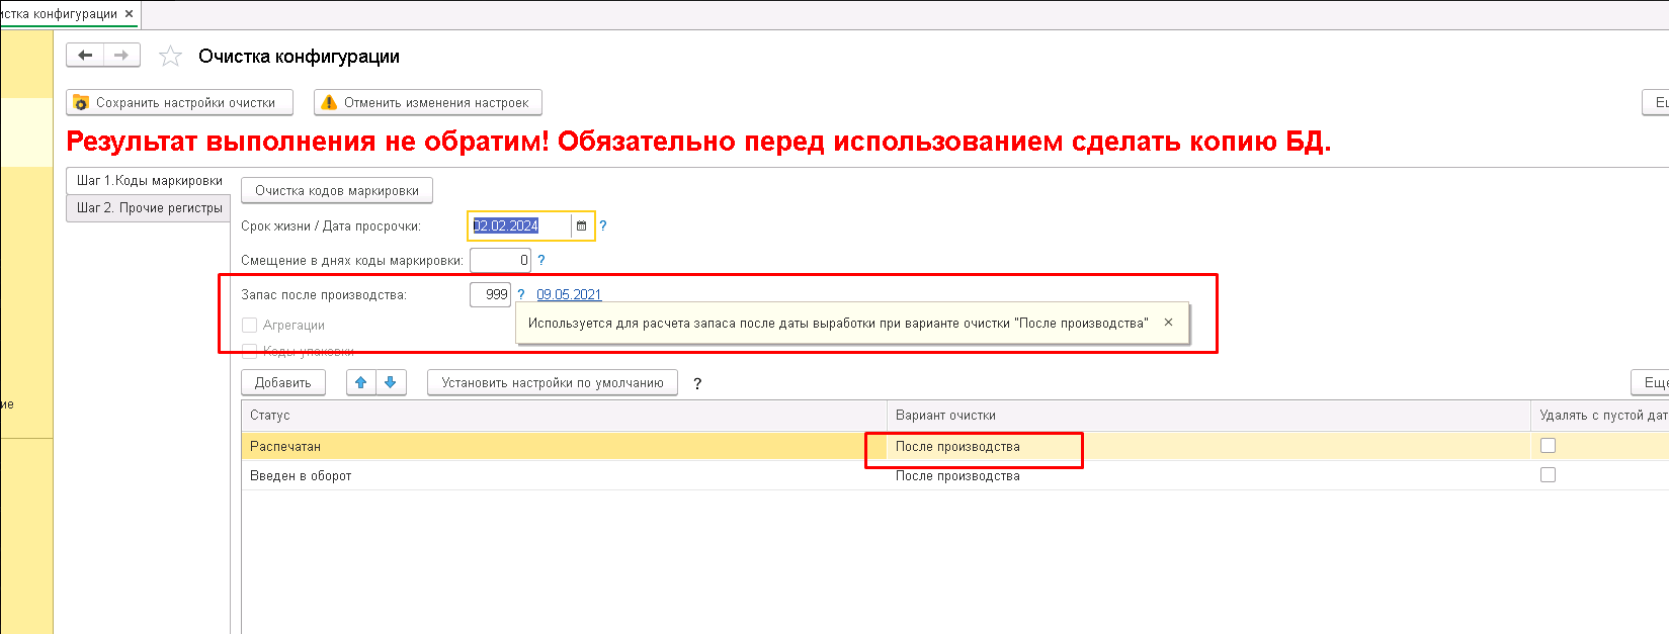
Task: Click the offset days field showing 0
Action: (x=500, y=260)
